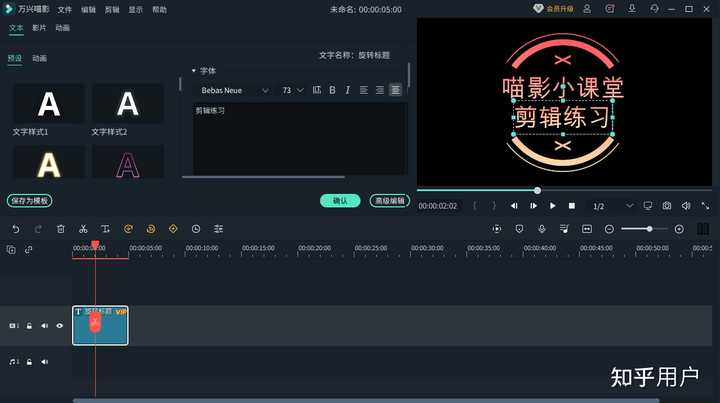Image resolution: width=720 pixels, height=403 pixels.
Task: Click the timeline zoom slider handle
Action: [649, 229]
